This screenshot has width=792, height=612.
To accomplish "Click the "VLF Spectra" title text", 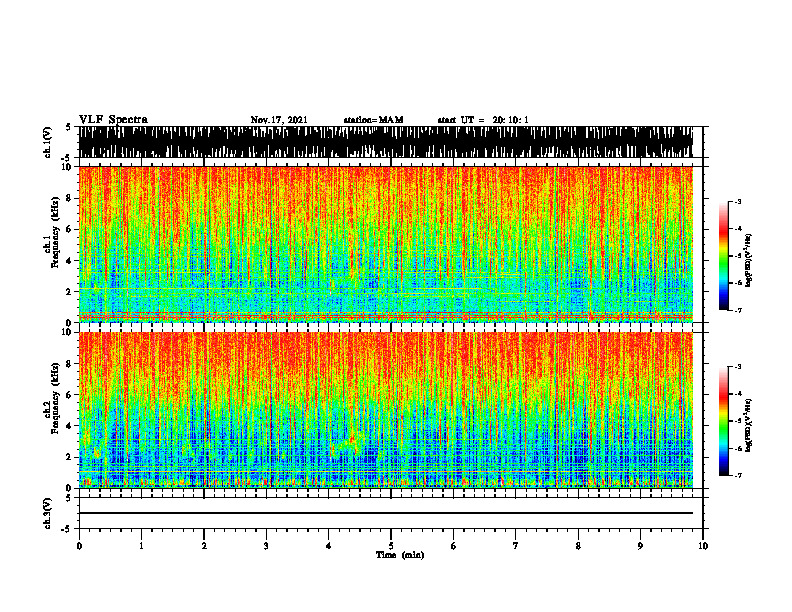I will click(113, 120).
